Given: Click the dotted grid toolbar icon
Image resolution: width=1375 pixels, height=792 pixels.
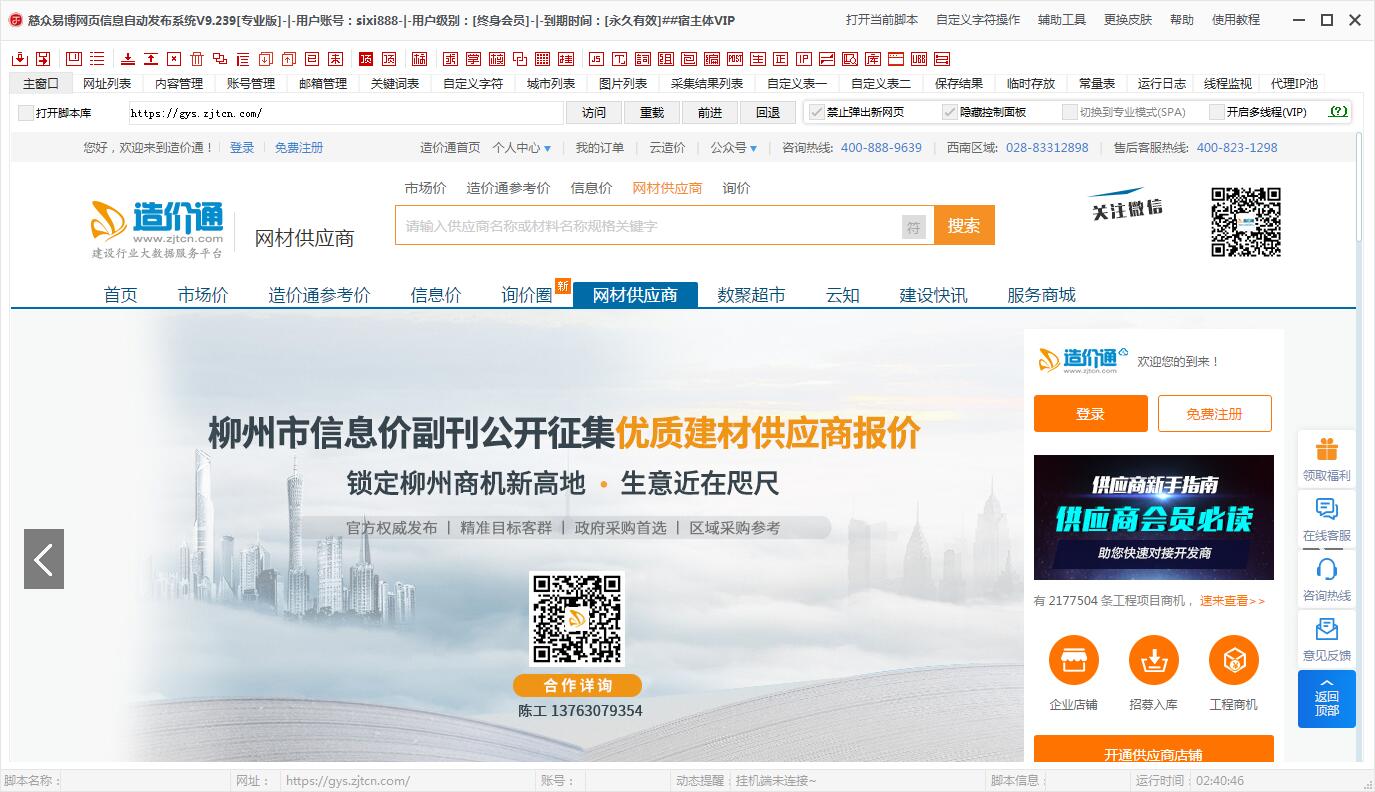Looking at the screenshot, I should 543,59.
